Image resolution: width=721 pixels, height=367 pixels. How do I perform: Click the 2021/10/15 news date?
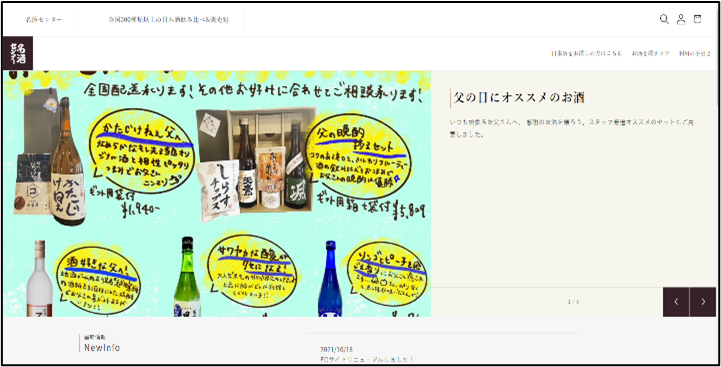tap(337, 350)
